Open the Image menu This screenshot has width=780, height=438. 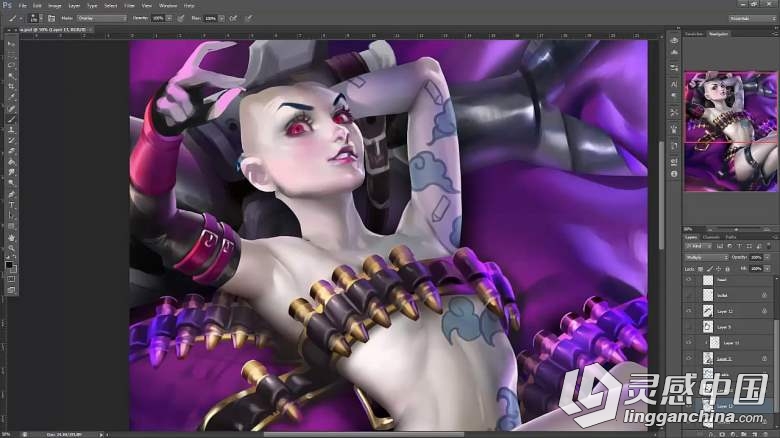pyautogui.click(x=55, y=5)
